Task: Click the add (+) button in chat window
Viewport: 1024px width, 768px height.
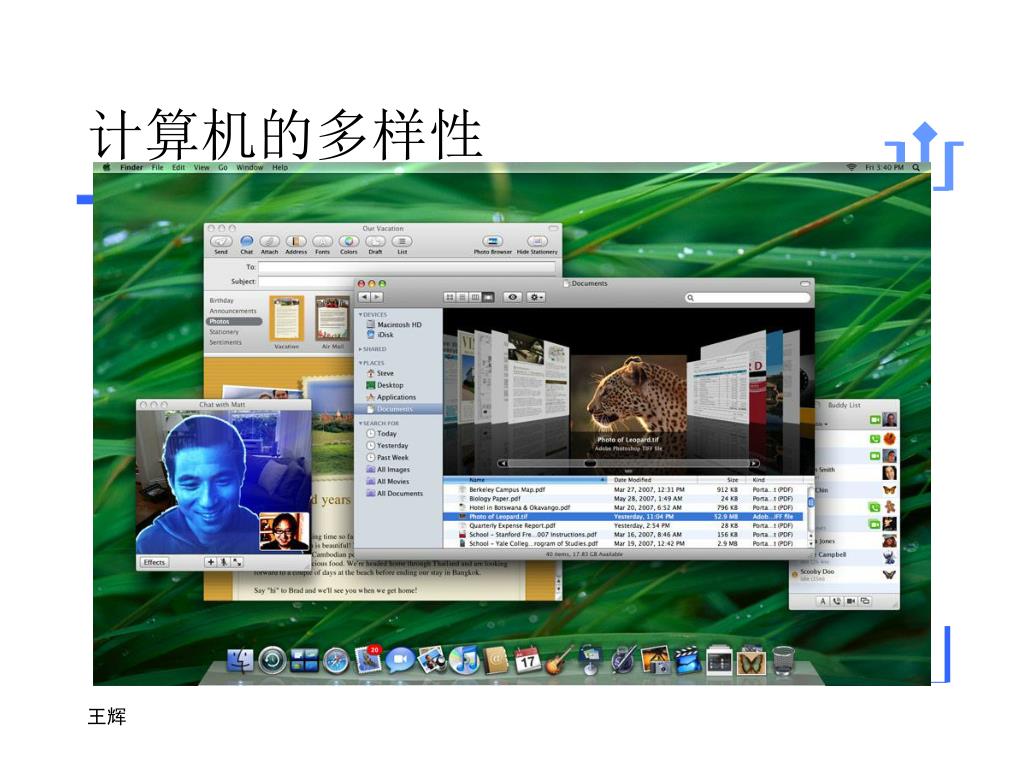Action: coord(210,562)
